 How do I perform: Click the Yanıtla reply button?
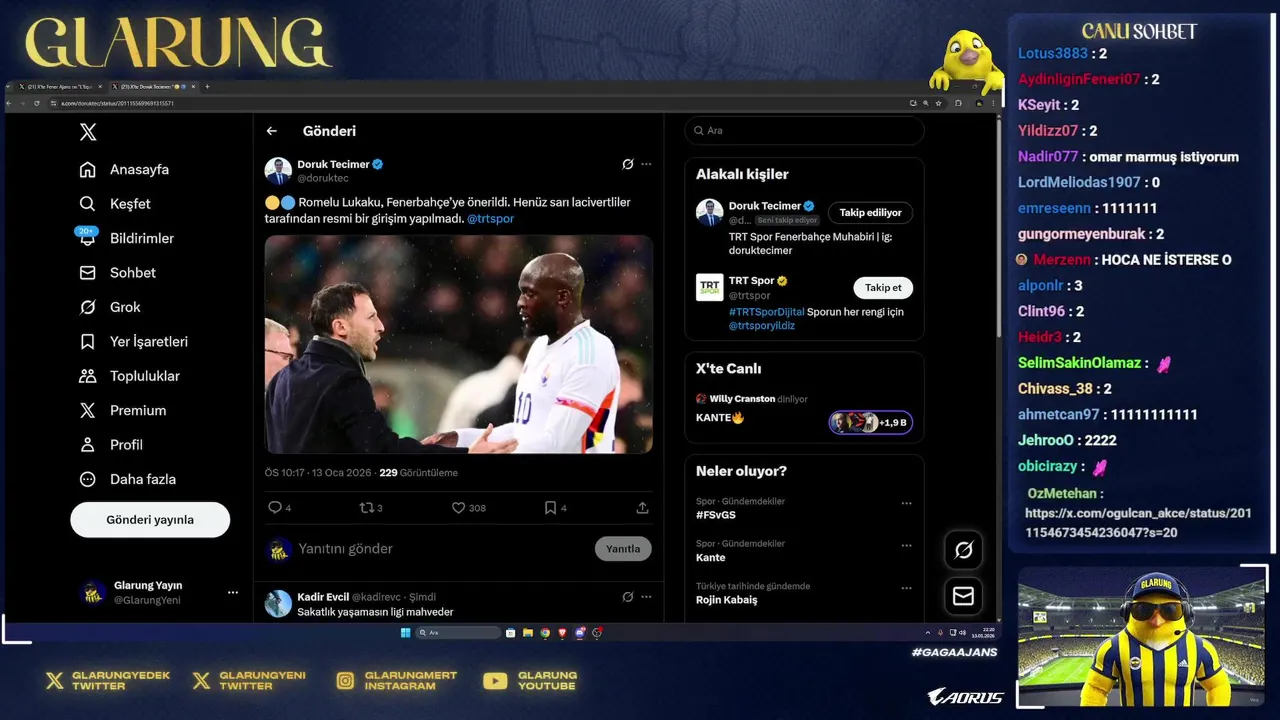point(623,549)
